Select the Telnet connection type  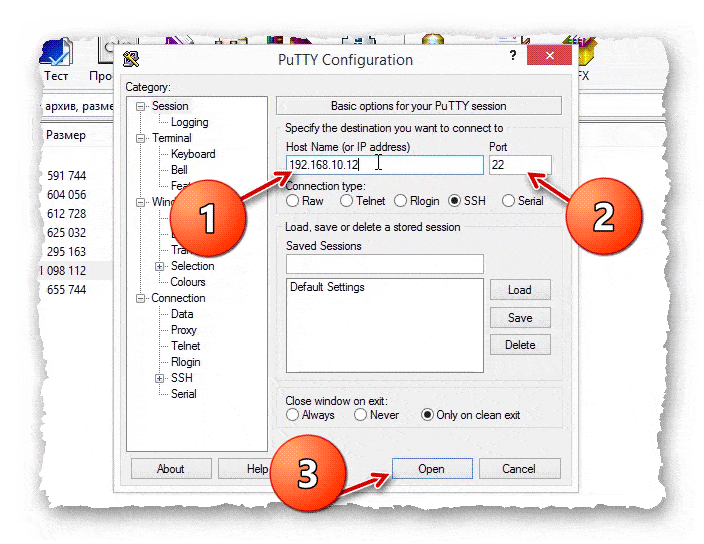coord(346,201)
